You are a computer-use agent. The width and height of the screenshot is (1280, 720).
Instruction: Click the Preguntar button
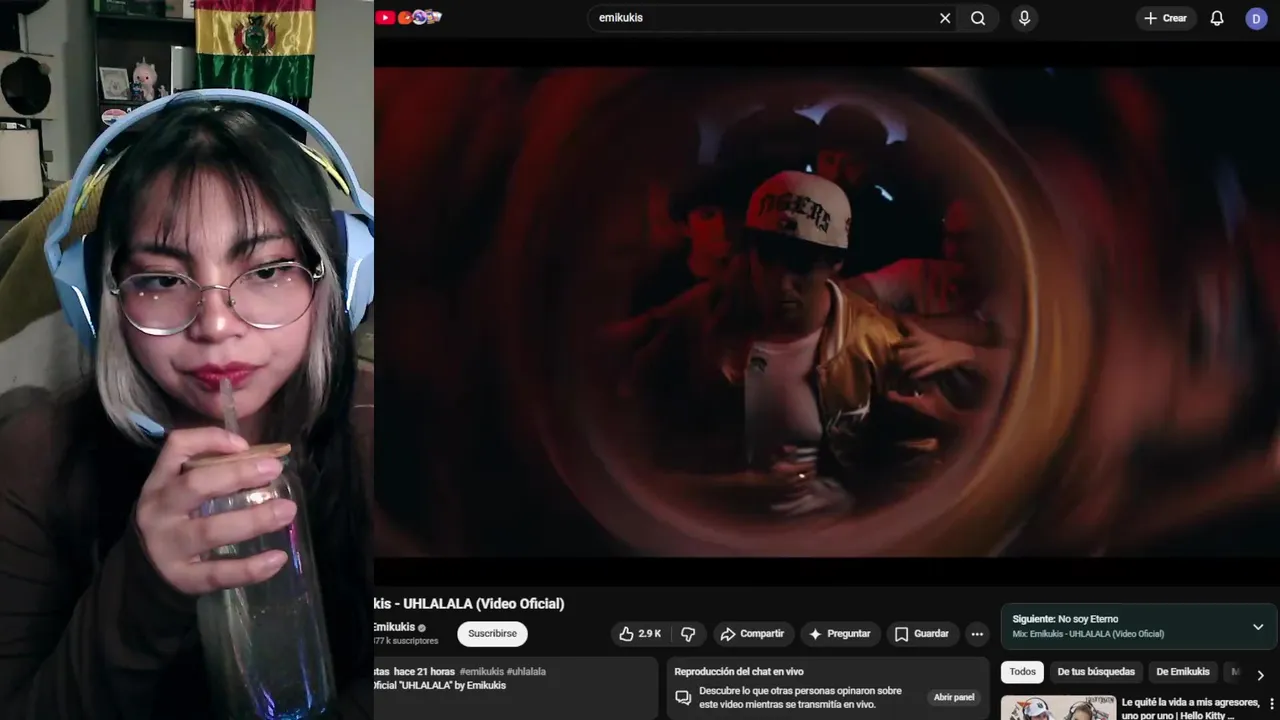point(839,634)
